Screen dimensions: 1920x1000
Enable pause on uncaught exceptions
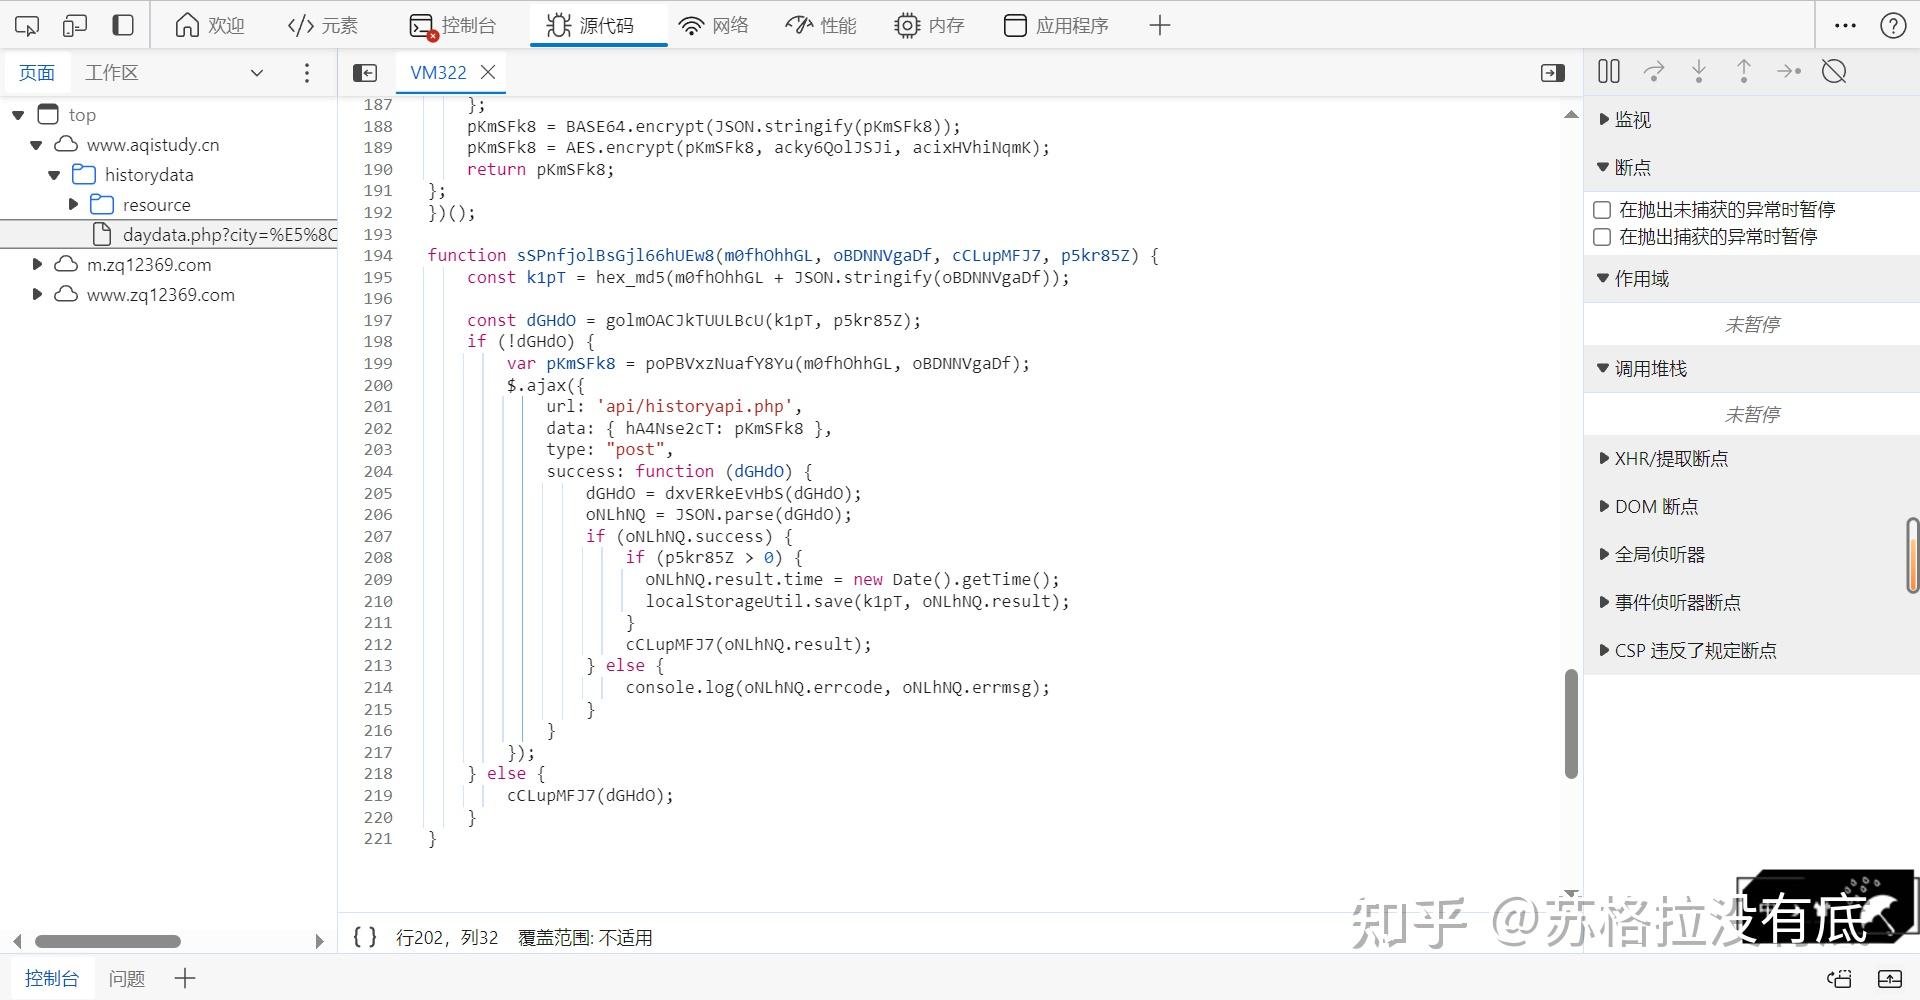(x=1601, y=209)
